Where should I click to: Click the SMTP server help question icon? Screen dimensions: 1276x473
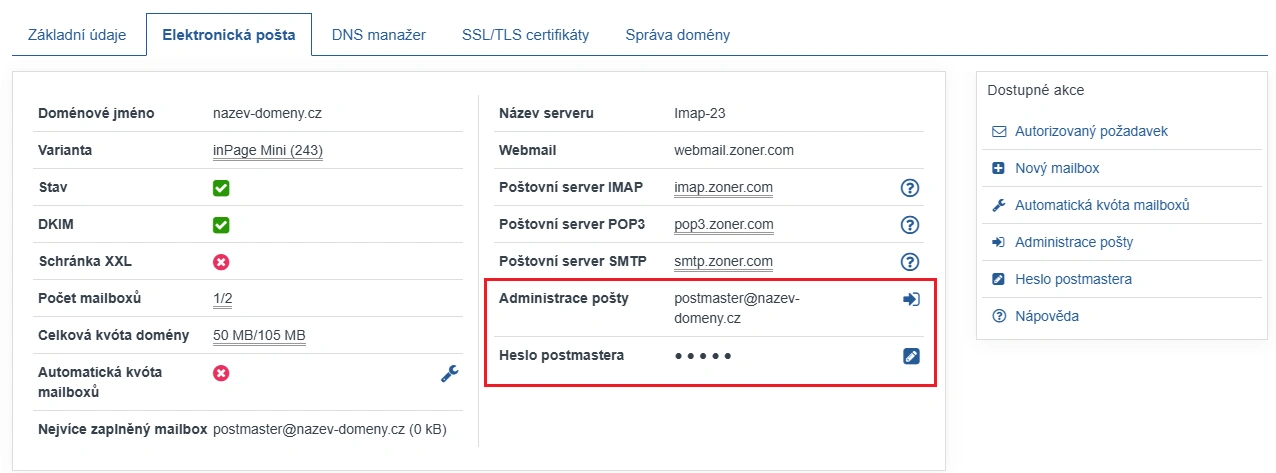[x=910, y=262]
